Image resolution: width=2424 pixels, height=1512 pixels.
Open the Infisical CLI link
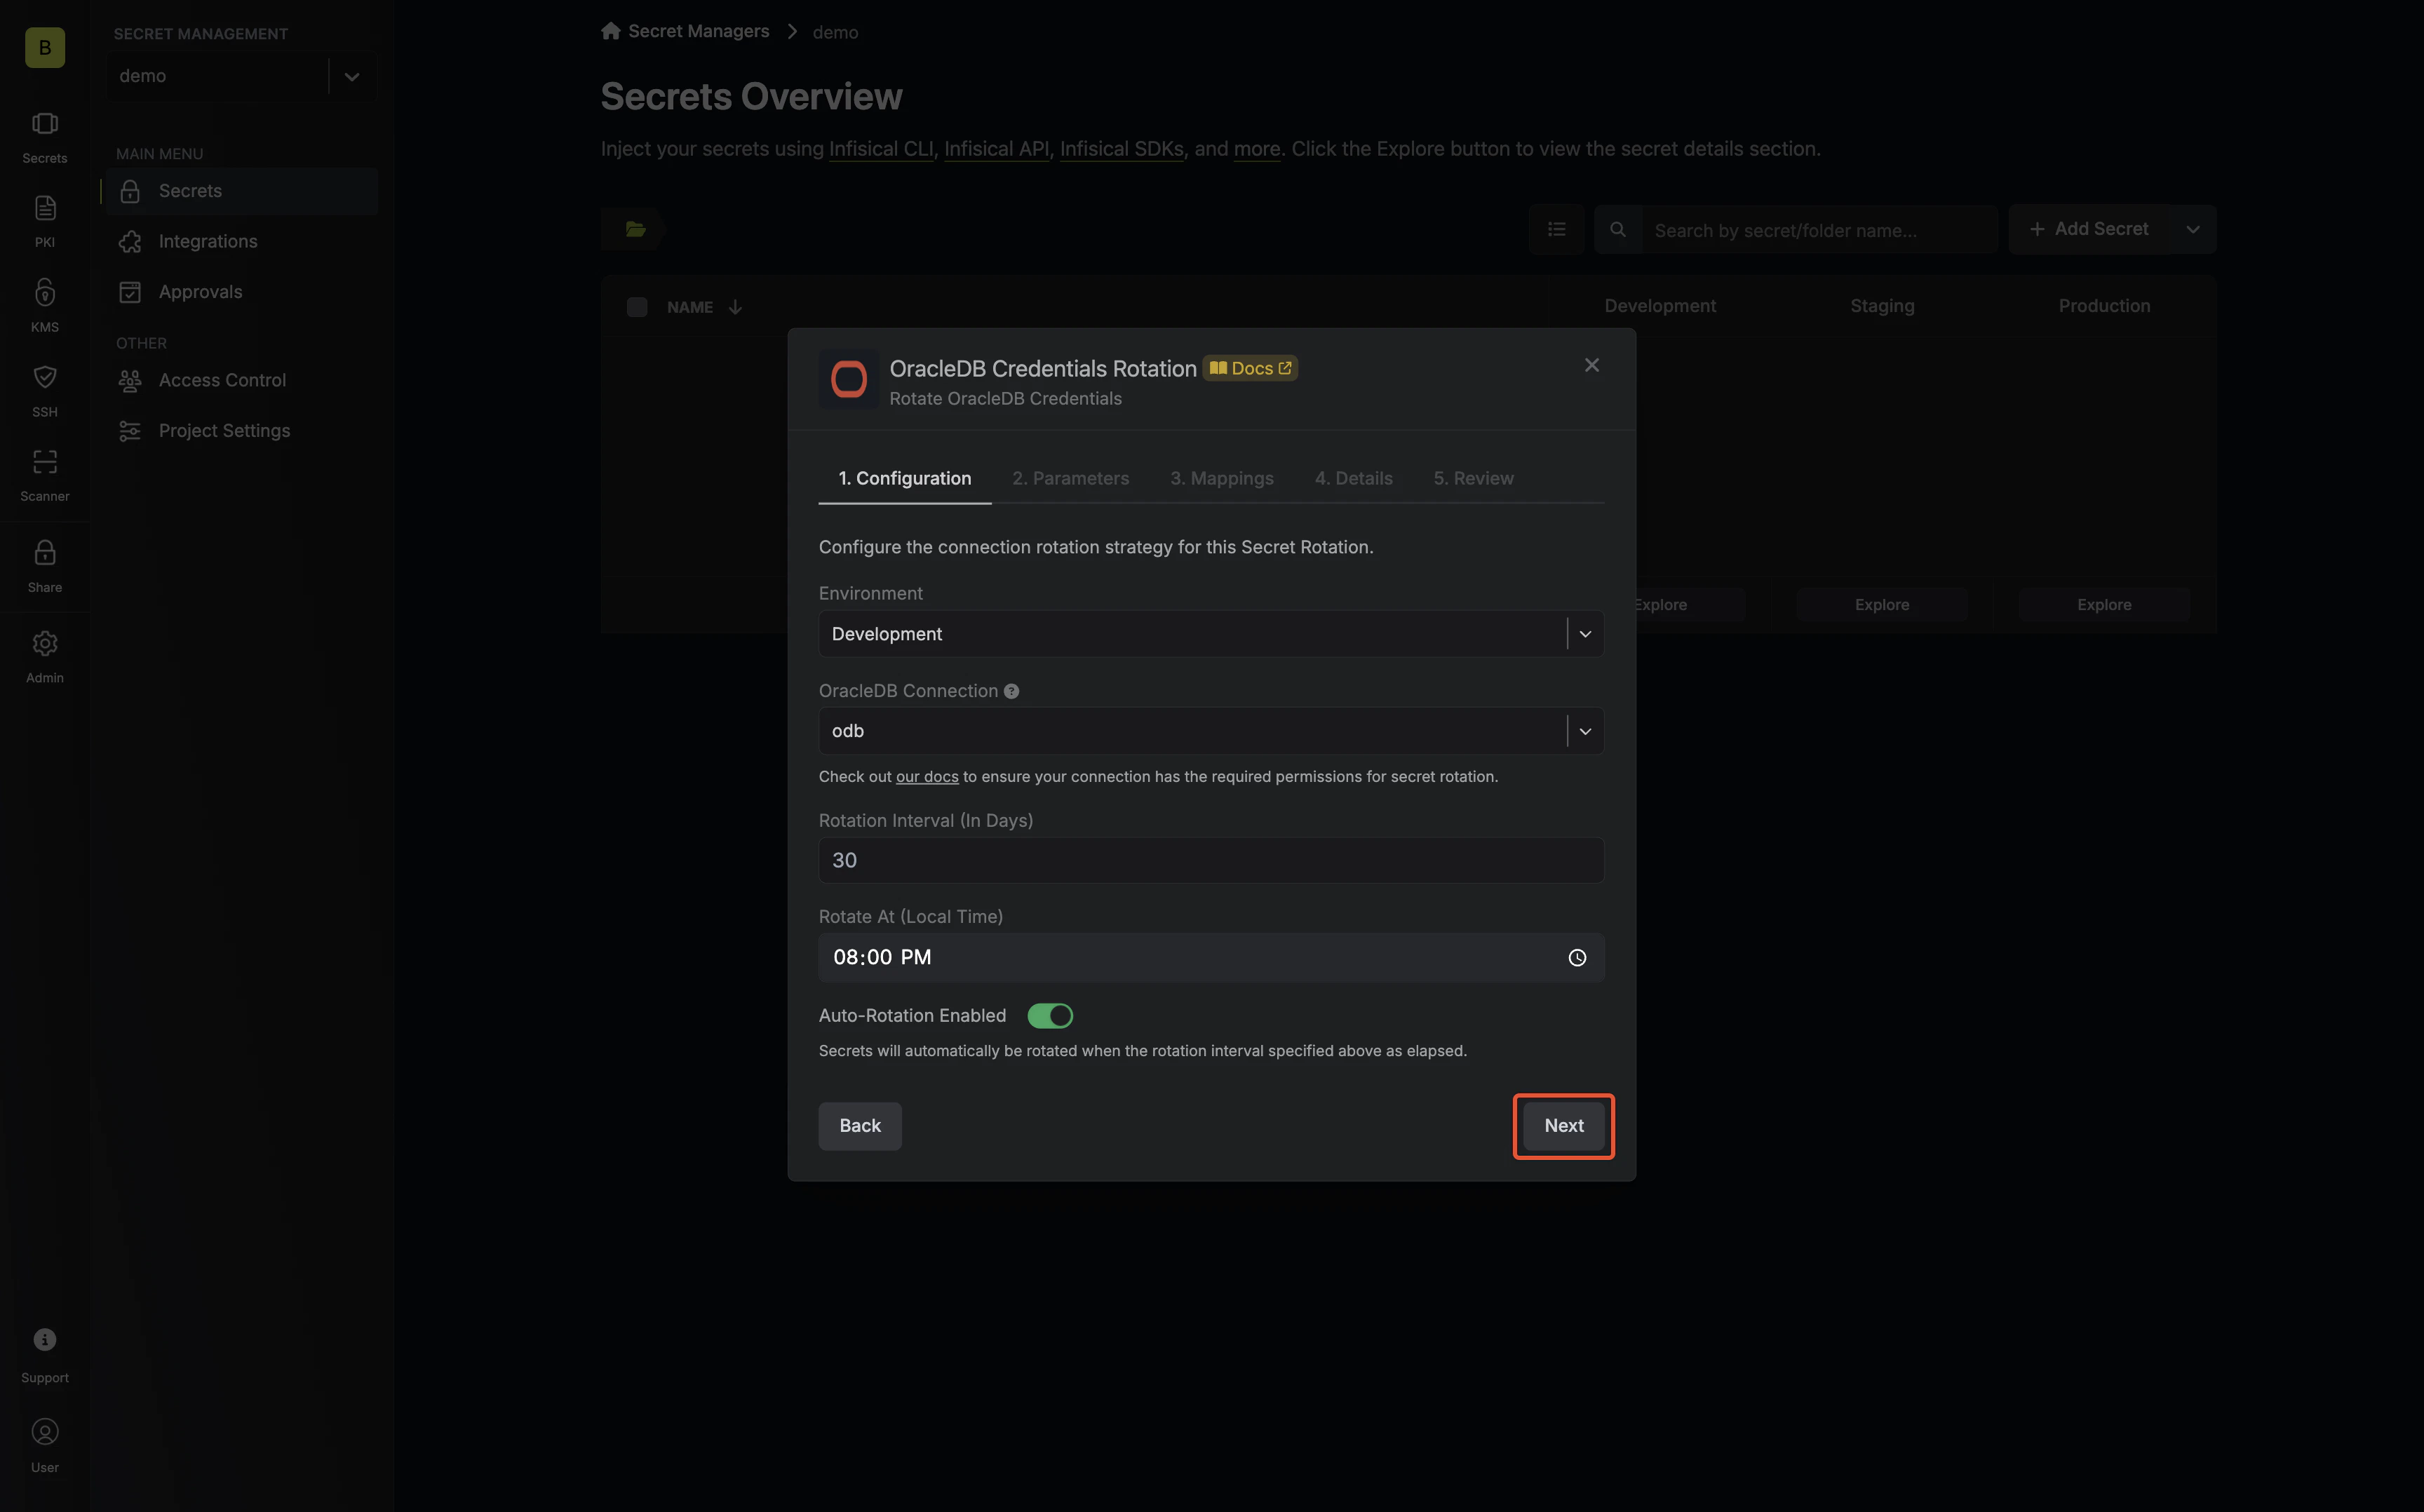point(881,149)
